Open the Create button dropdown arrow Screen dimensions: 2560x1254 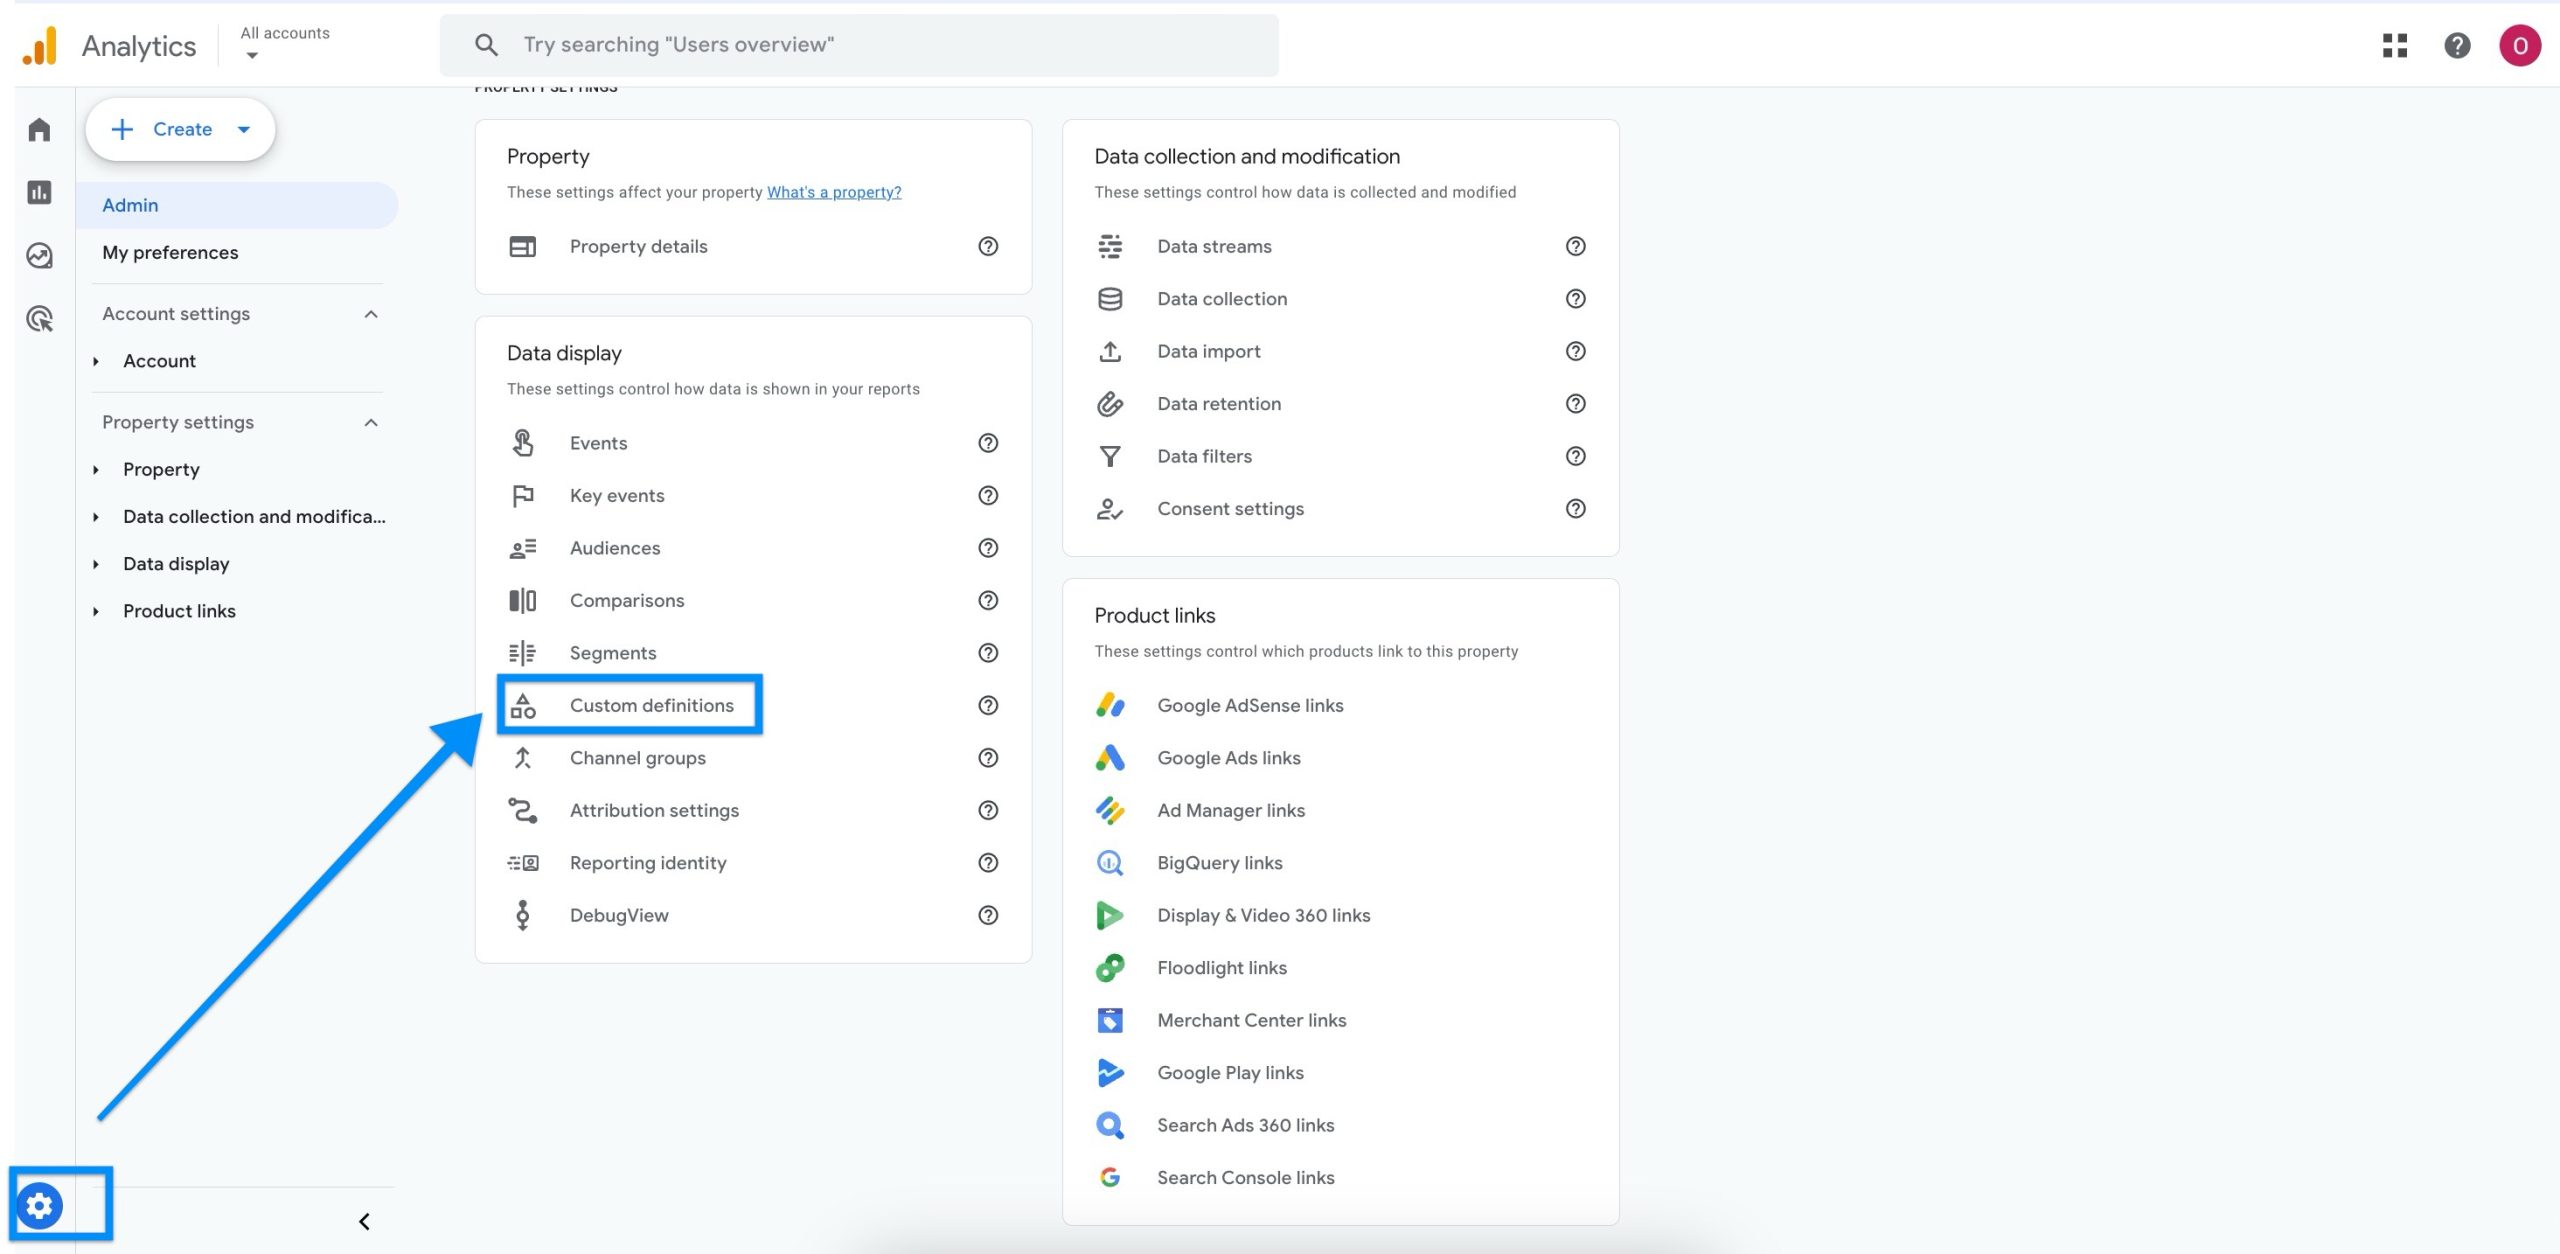[x=244, y=130]
